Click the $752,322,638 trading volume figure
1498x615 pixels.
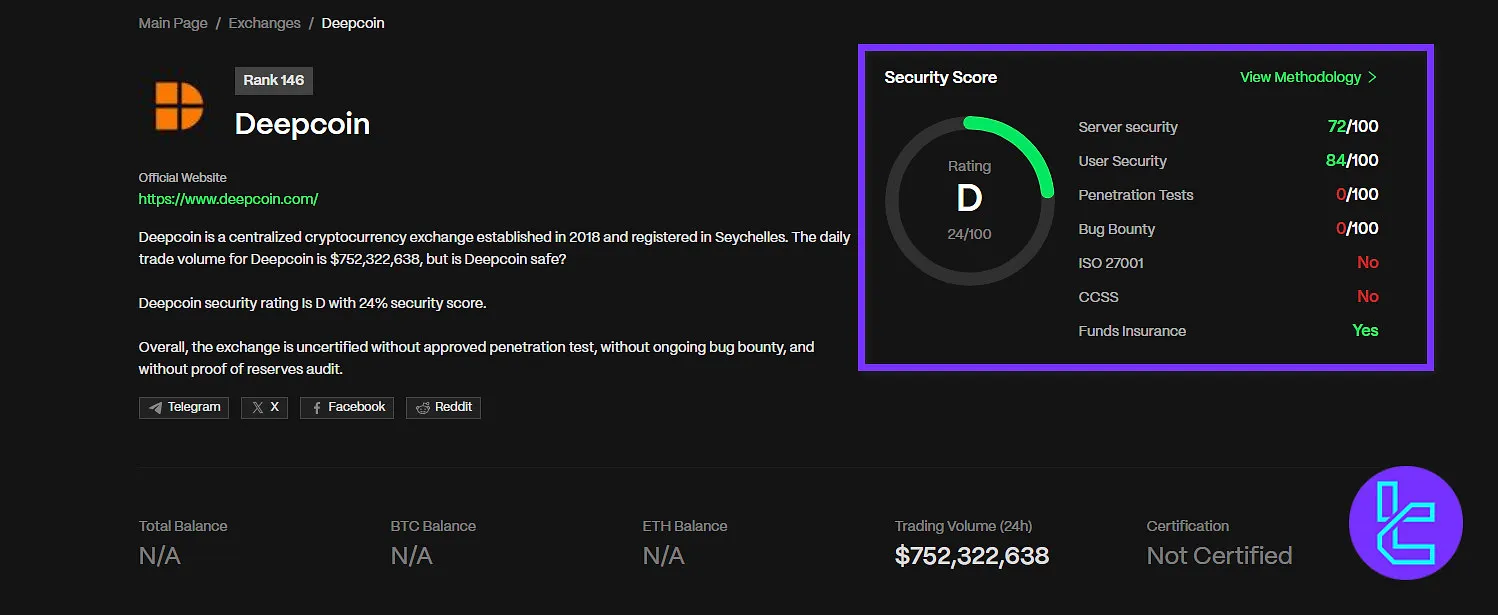tap(972, 556)
